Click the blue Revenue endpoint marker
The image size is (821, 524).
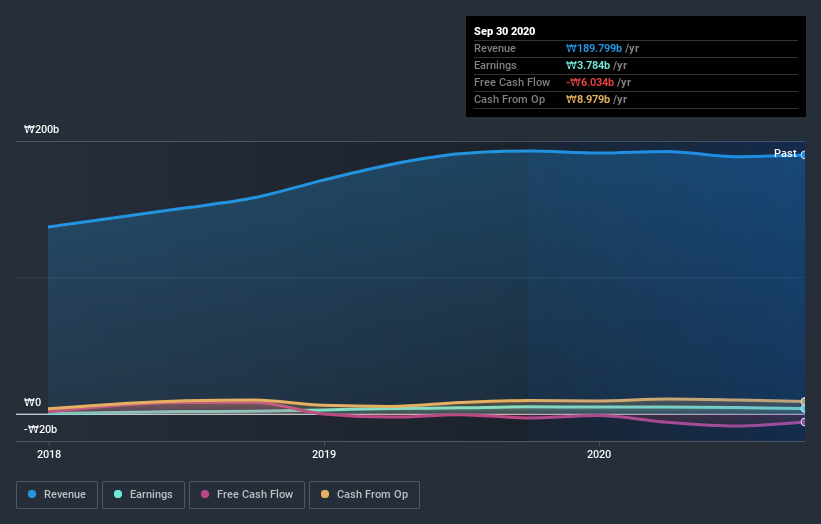(804, 155)
